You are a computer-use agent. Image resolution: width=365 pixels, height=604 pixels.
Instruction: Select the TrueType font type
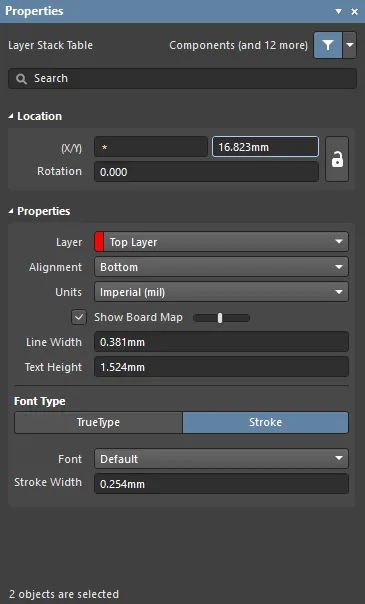pyautogui.click(x=98, y=422)
